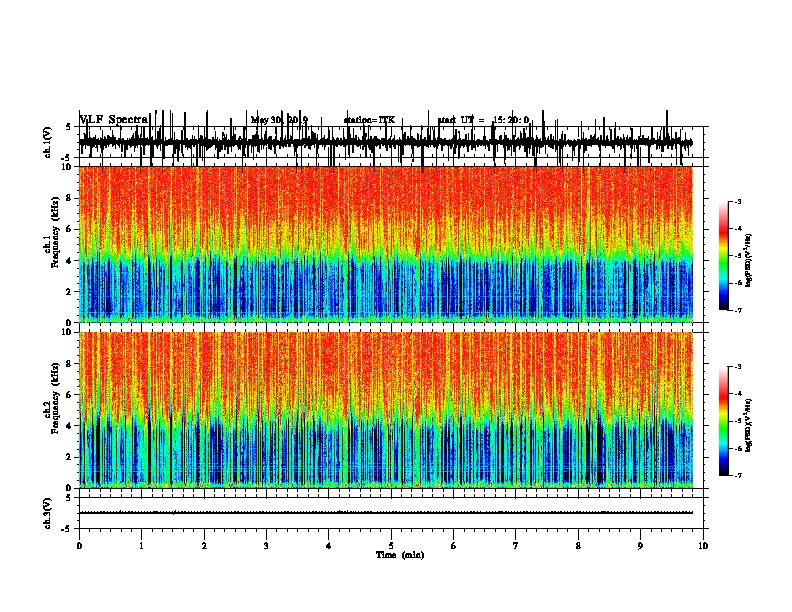Image resolution: width=792 pixels, height=612 pixels.
Task: Click the "-3" label atop ch.1 color bar
Action: [738, 201]
